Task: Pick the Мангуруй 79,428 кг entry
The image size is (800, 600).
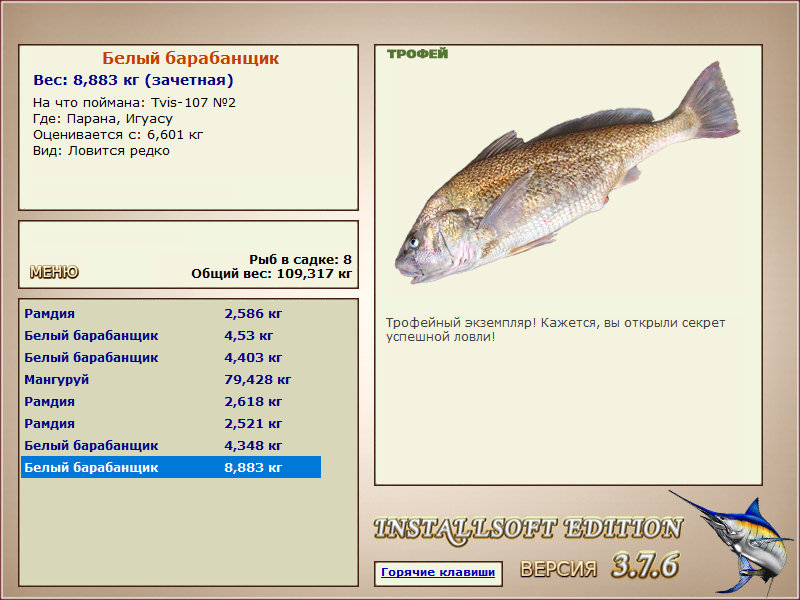Action: (171, 379)
